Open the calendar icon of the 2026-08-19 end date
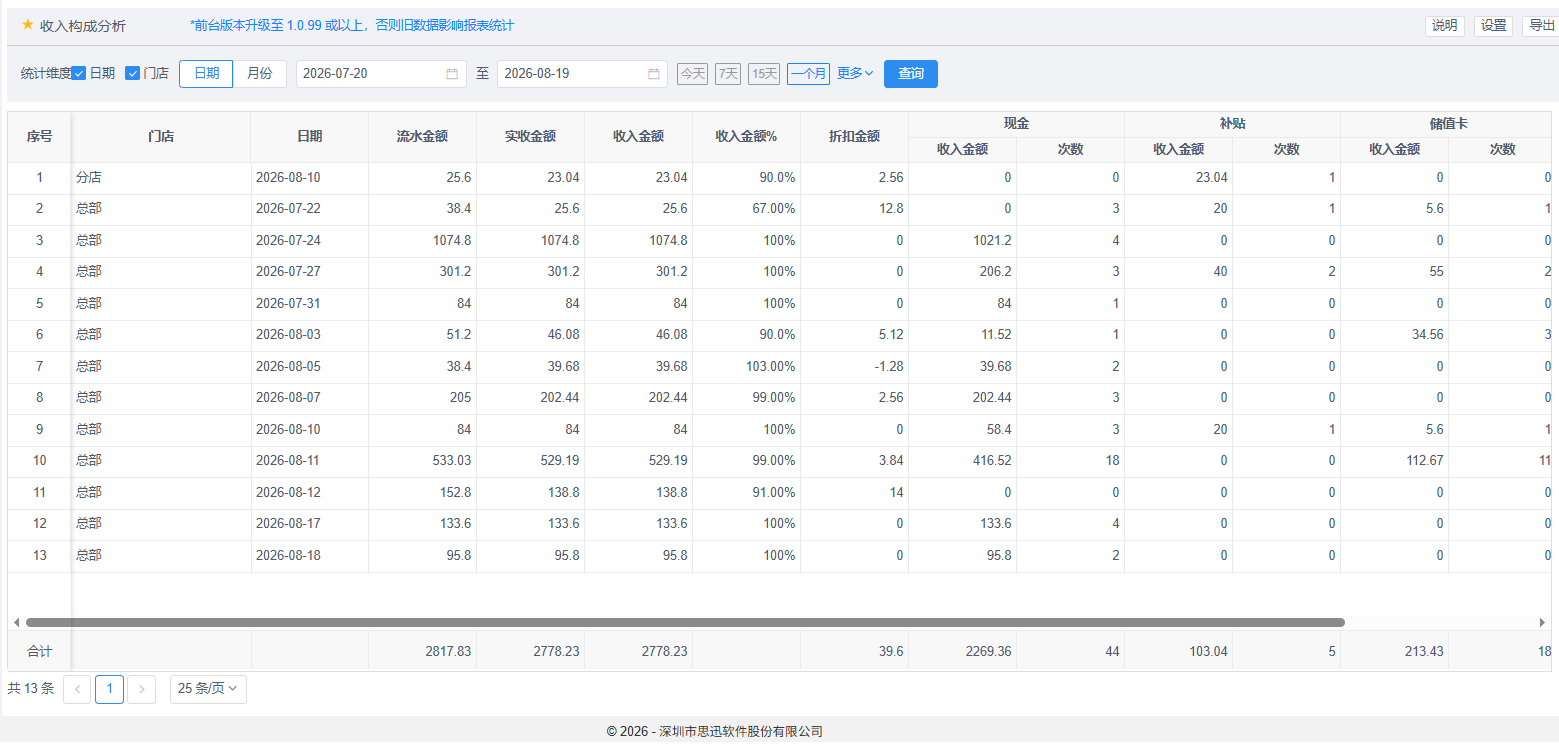The width and height of the screenshot is (1559, 752). coord(654,74)
